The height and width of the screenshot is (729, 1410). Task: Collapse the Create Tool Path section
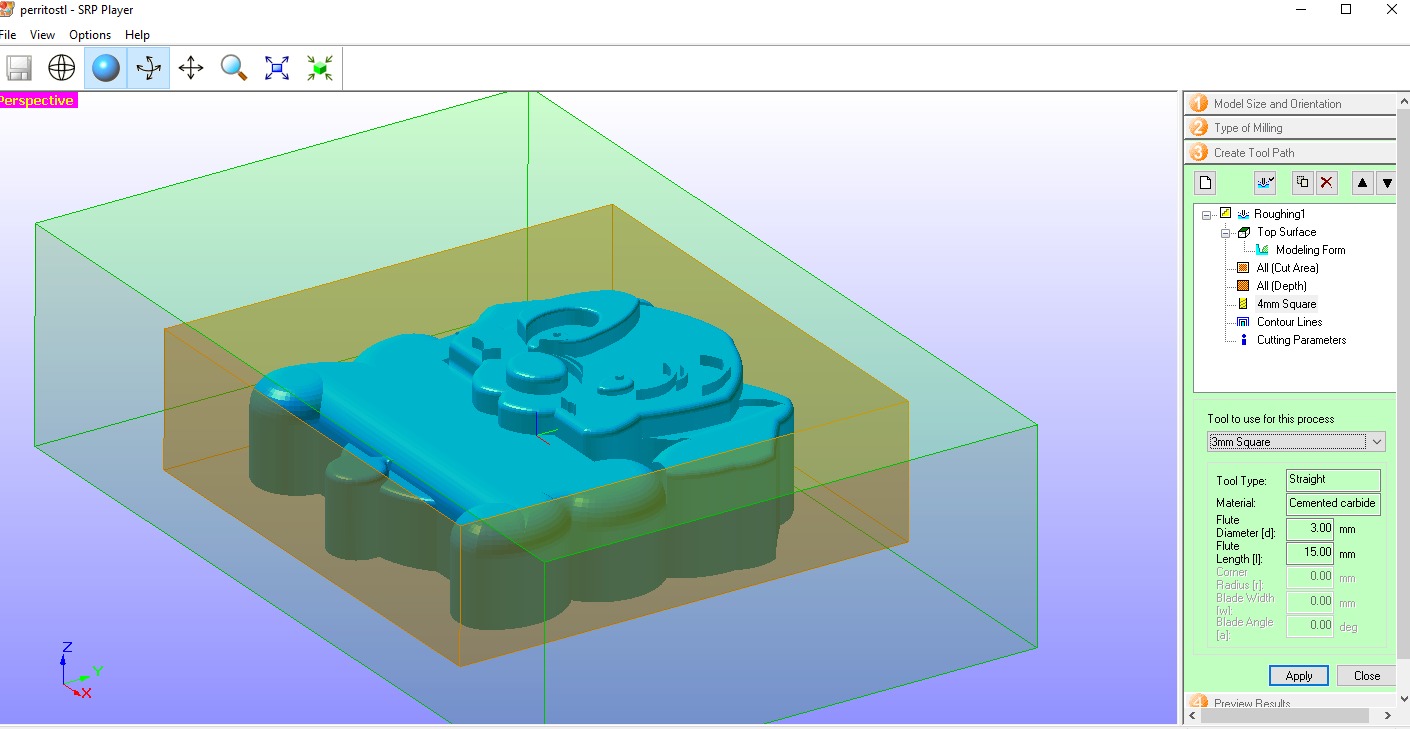tap(1290, 153)
